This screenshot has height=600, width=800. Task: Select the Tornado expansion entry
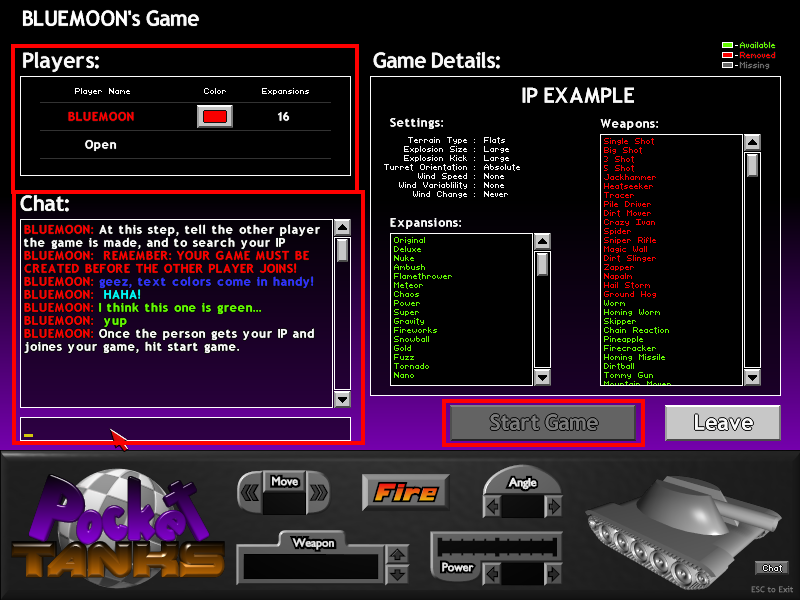pos(411,367)
